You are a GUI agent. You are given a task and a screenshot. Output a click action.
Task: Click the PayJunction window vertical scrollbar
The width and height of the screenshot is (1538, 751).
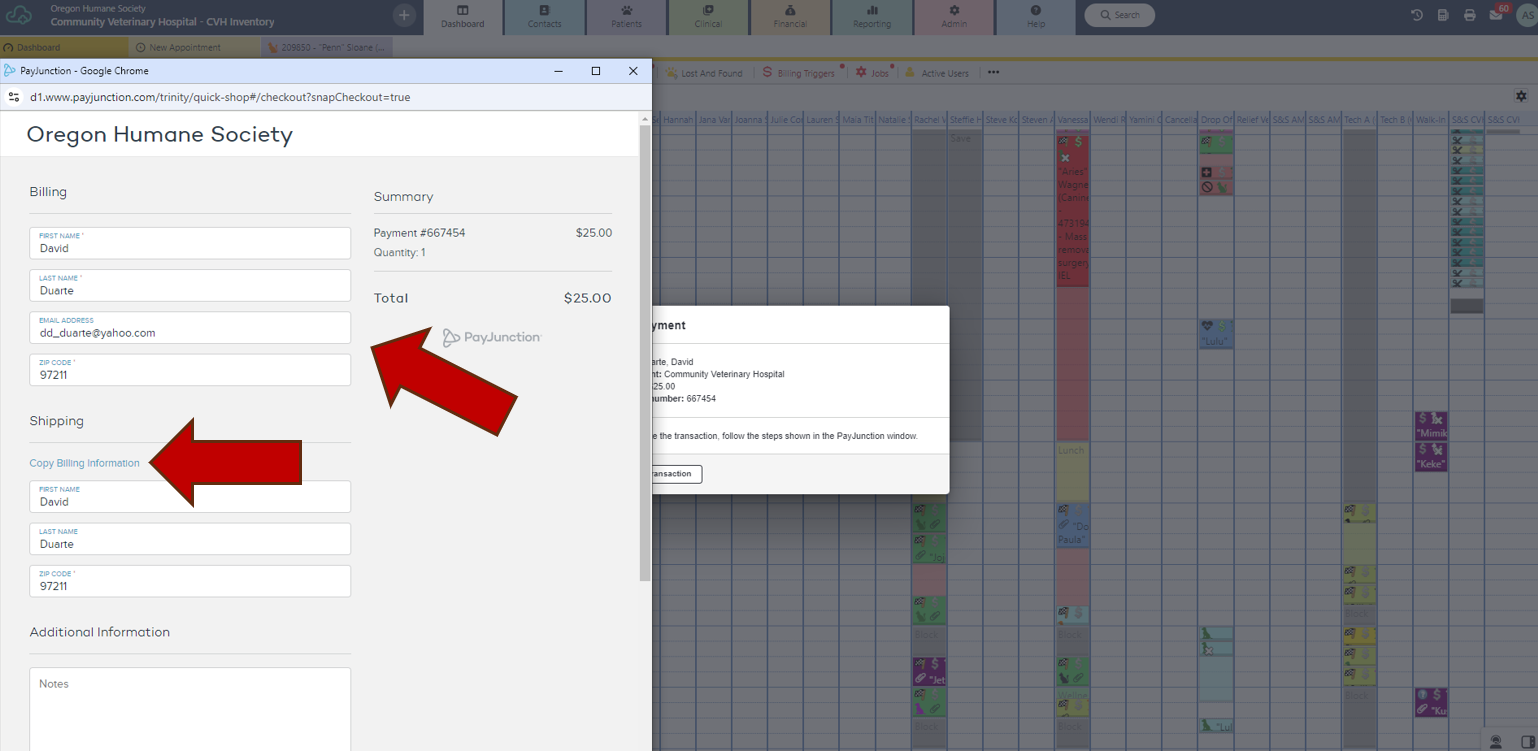(x=645, y=352)
